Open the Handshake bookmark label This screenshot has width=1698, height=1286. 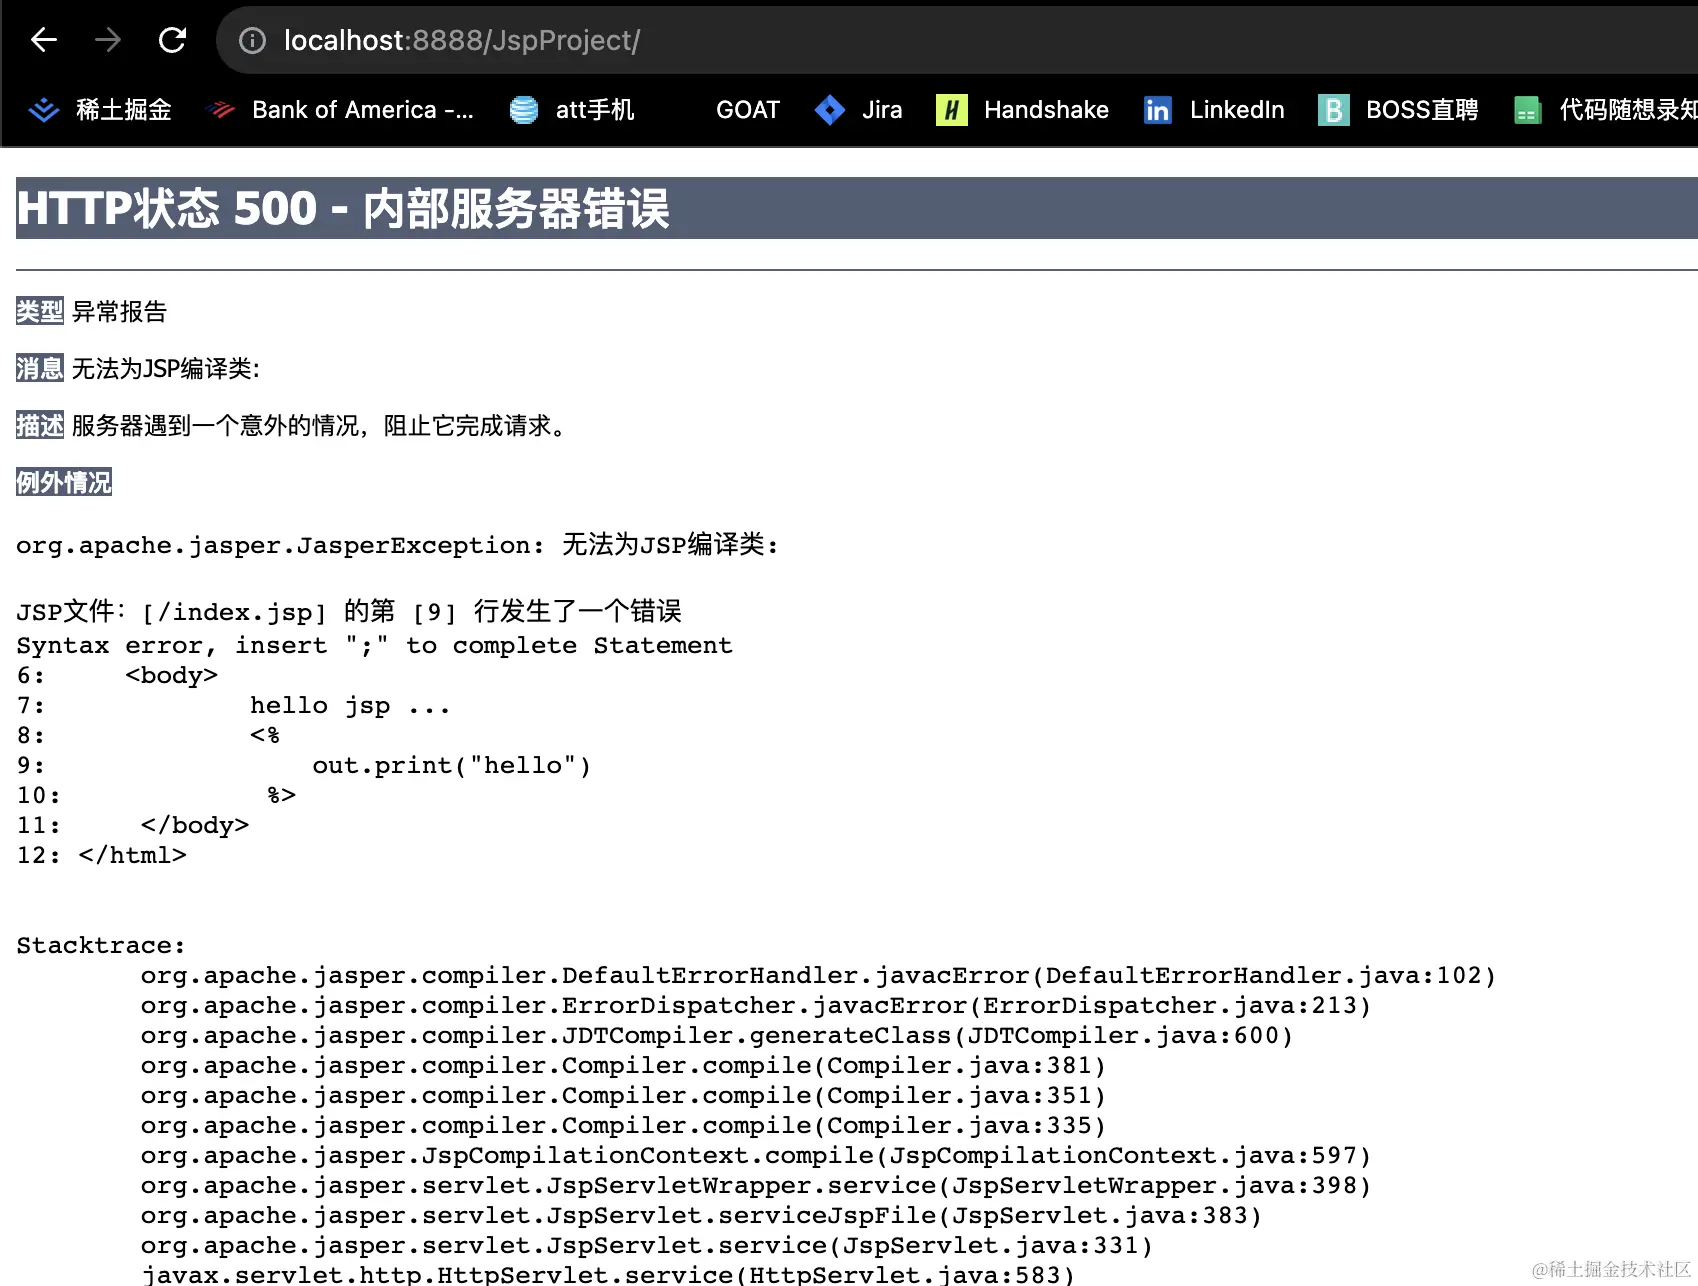[x=1047, y=110]
